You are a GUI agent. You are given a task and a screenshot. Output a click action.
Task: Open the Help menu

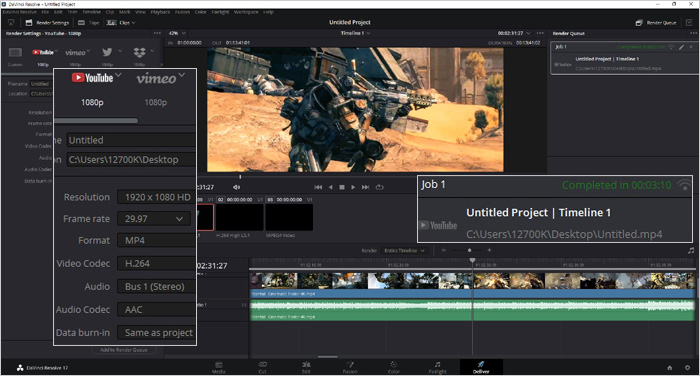(x=268, y=12)
